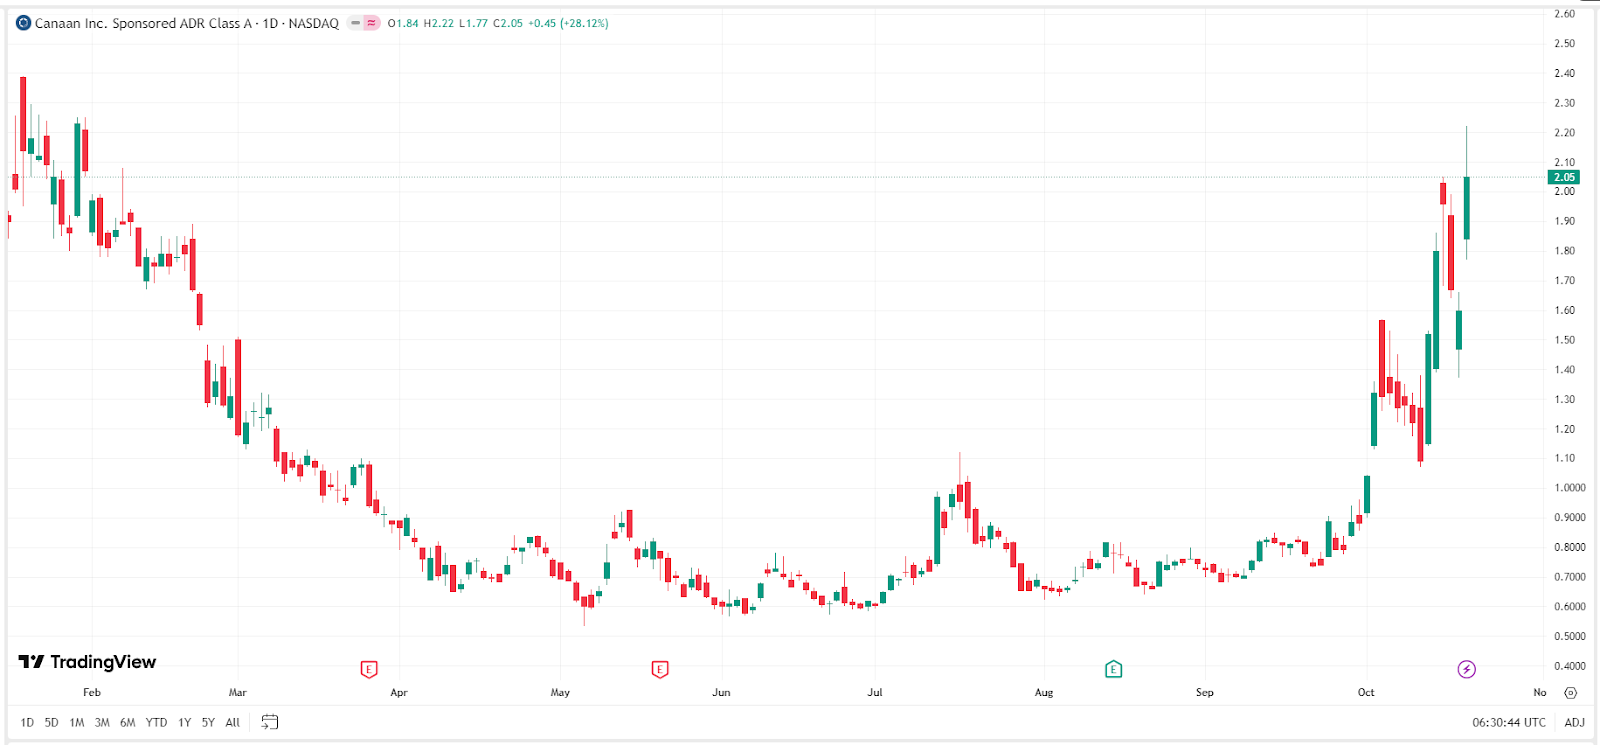
Task: Click the red earnings marker near June
Action: click(x=659, y=669)
